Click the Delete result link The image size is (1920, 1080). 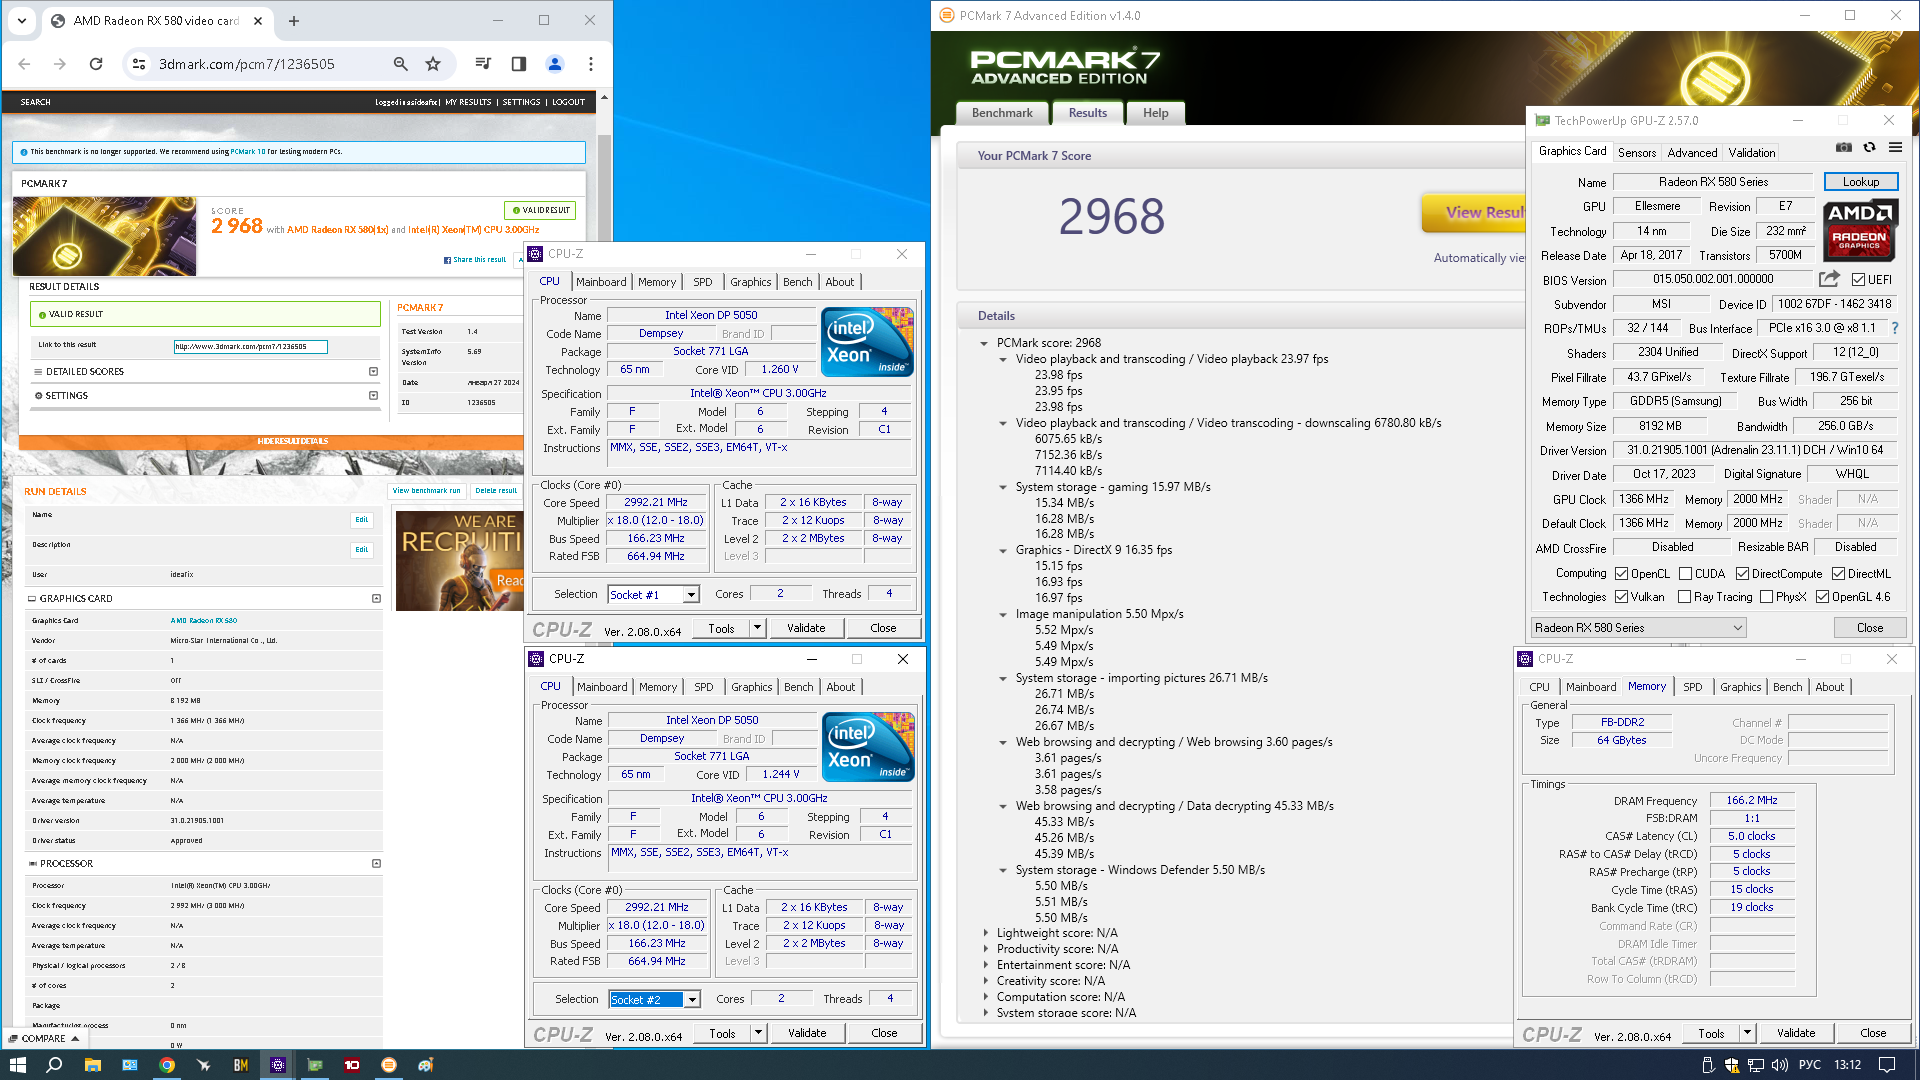(x=496, y=491)
